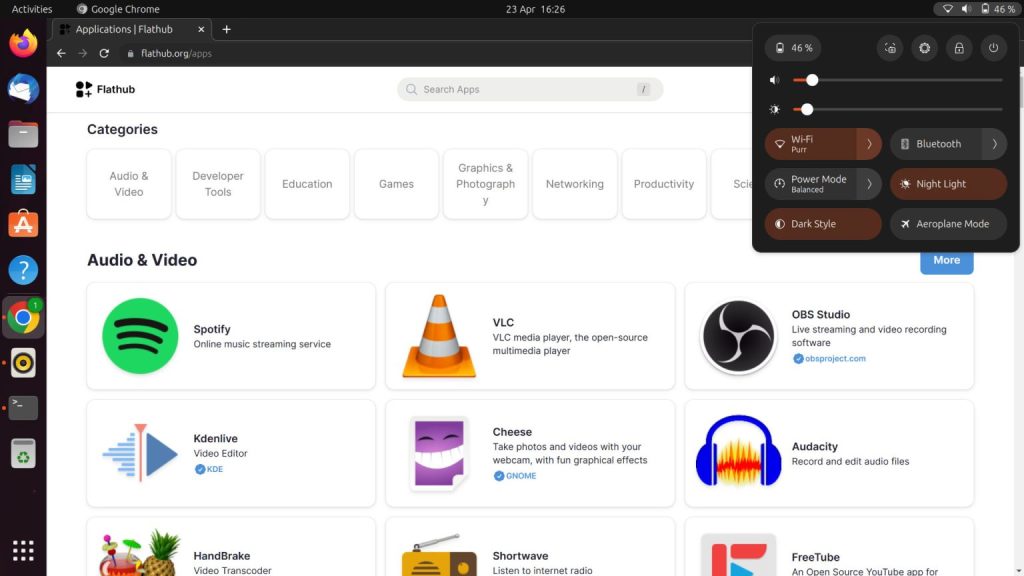Open the power off menu icon
Image resolution: width=1024 pixels, height=576 pixels.
(993, 48)
